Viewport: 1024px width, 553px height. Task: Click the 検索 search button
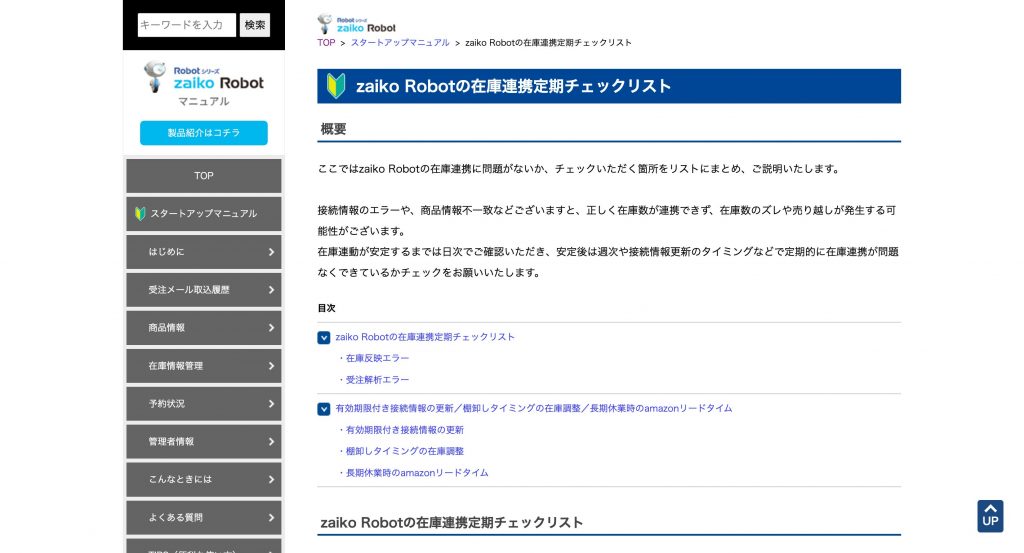pos(255,25)
